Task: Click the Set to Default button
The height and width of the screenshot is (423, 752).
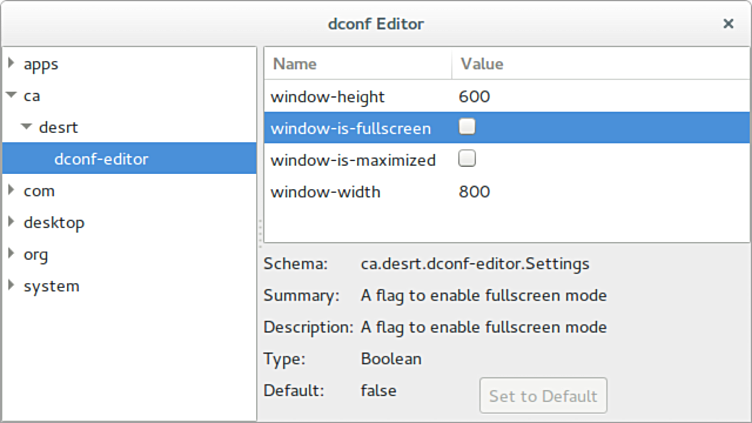Action: (x=543, y=396)
